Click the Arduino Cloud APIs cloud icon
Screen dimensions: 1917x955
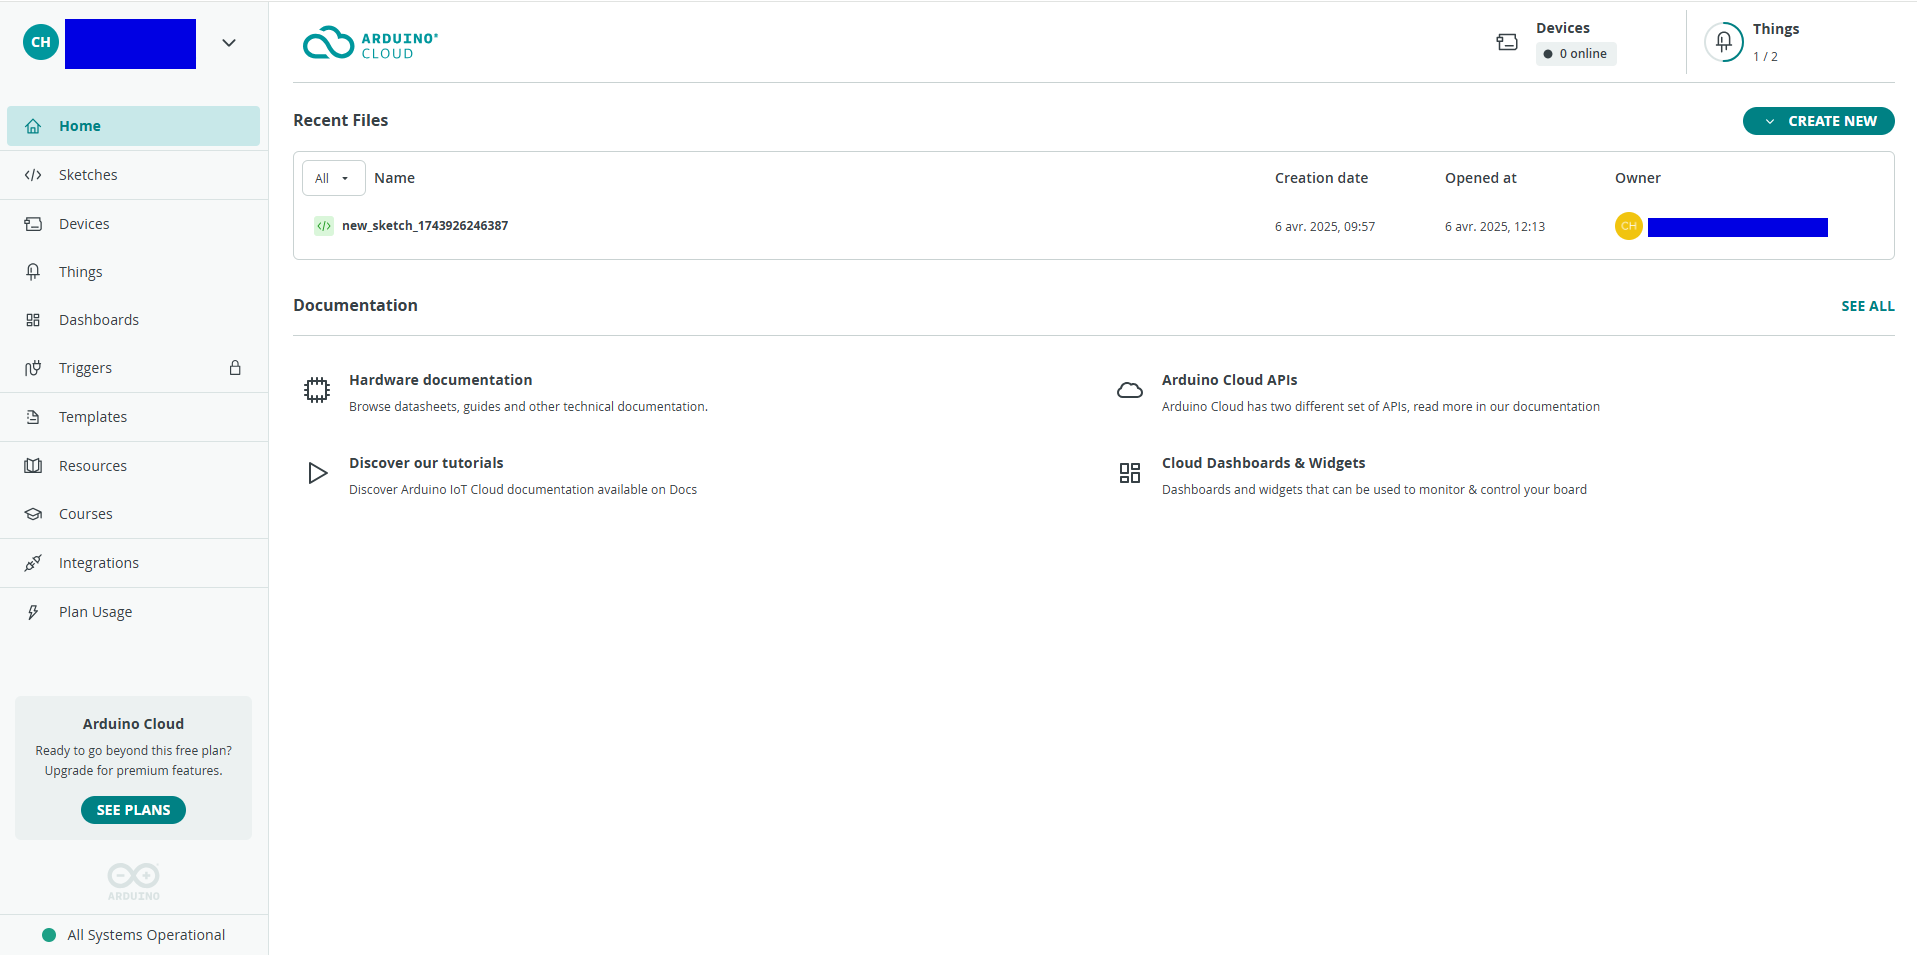pyautogui.click(x=1129, y=390)
